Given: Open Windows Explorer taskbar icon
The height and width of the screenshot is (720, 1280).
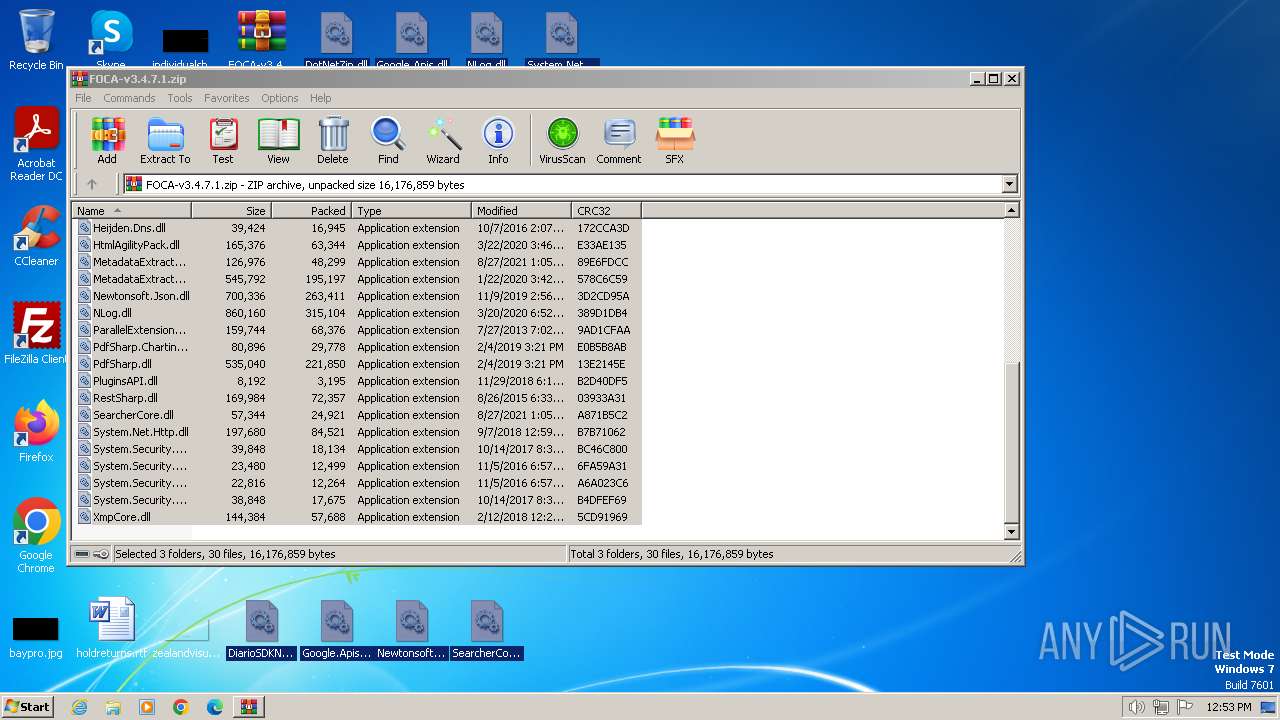Looking at the screenshot, I should point(113,707).
